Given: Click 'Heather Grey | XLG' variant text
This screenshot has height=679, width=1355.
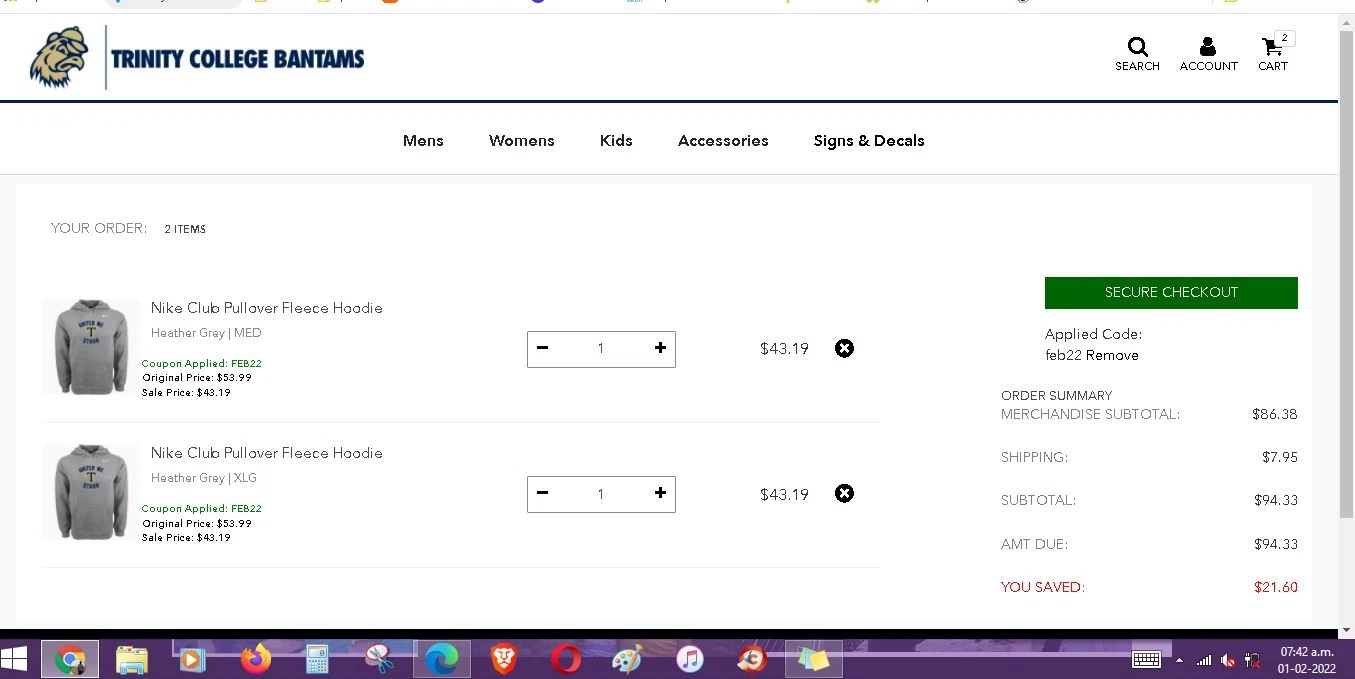Looking at the screenshot, I should point(204,478).
